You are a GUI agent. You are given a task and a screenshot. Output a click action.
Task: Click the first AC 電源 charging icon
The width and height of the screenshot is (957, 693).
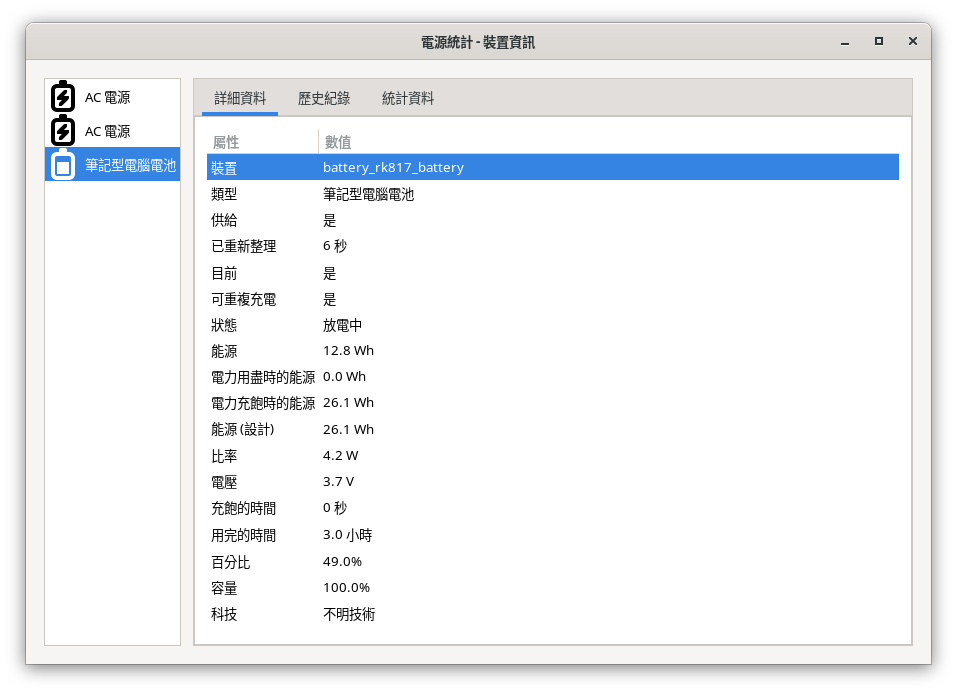coord(63,97)
